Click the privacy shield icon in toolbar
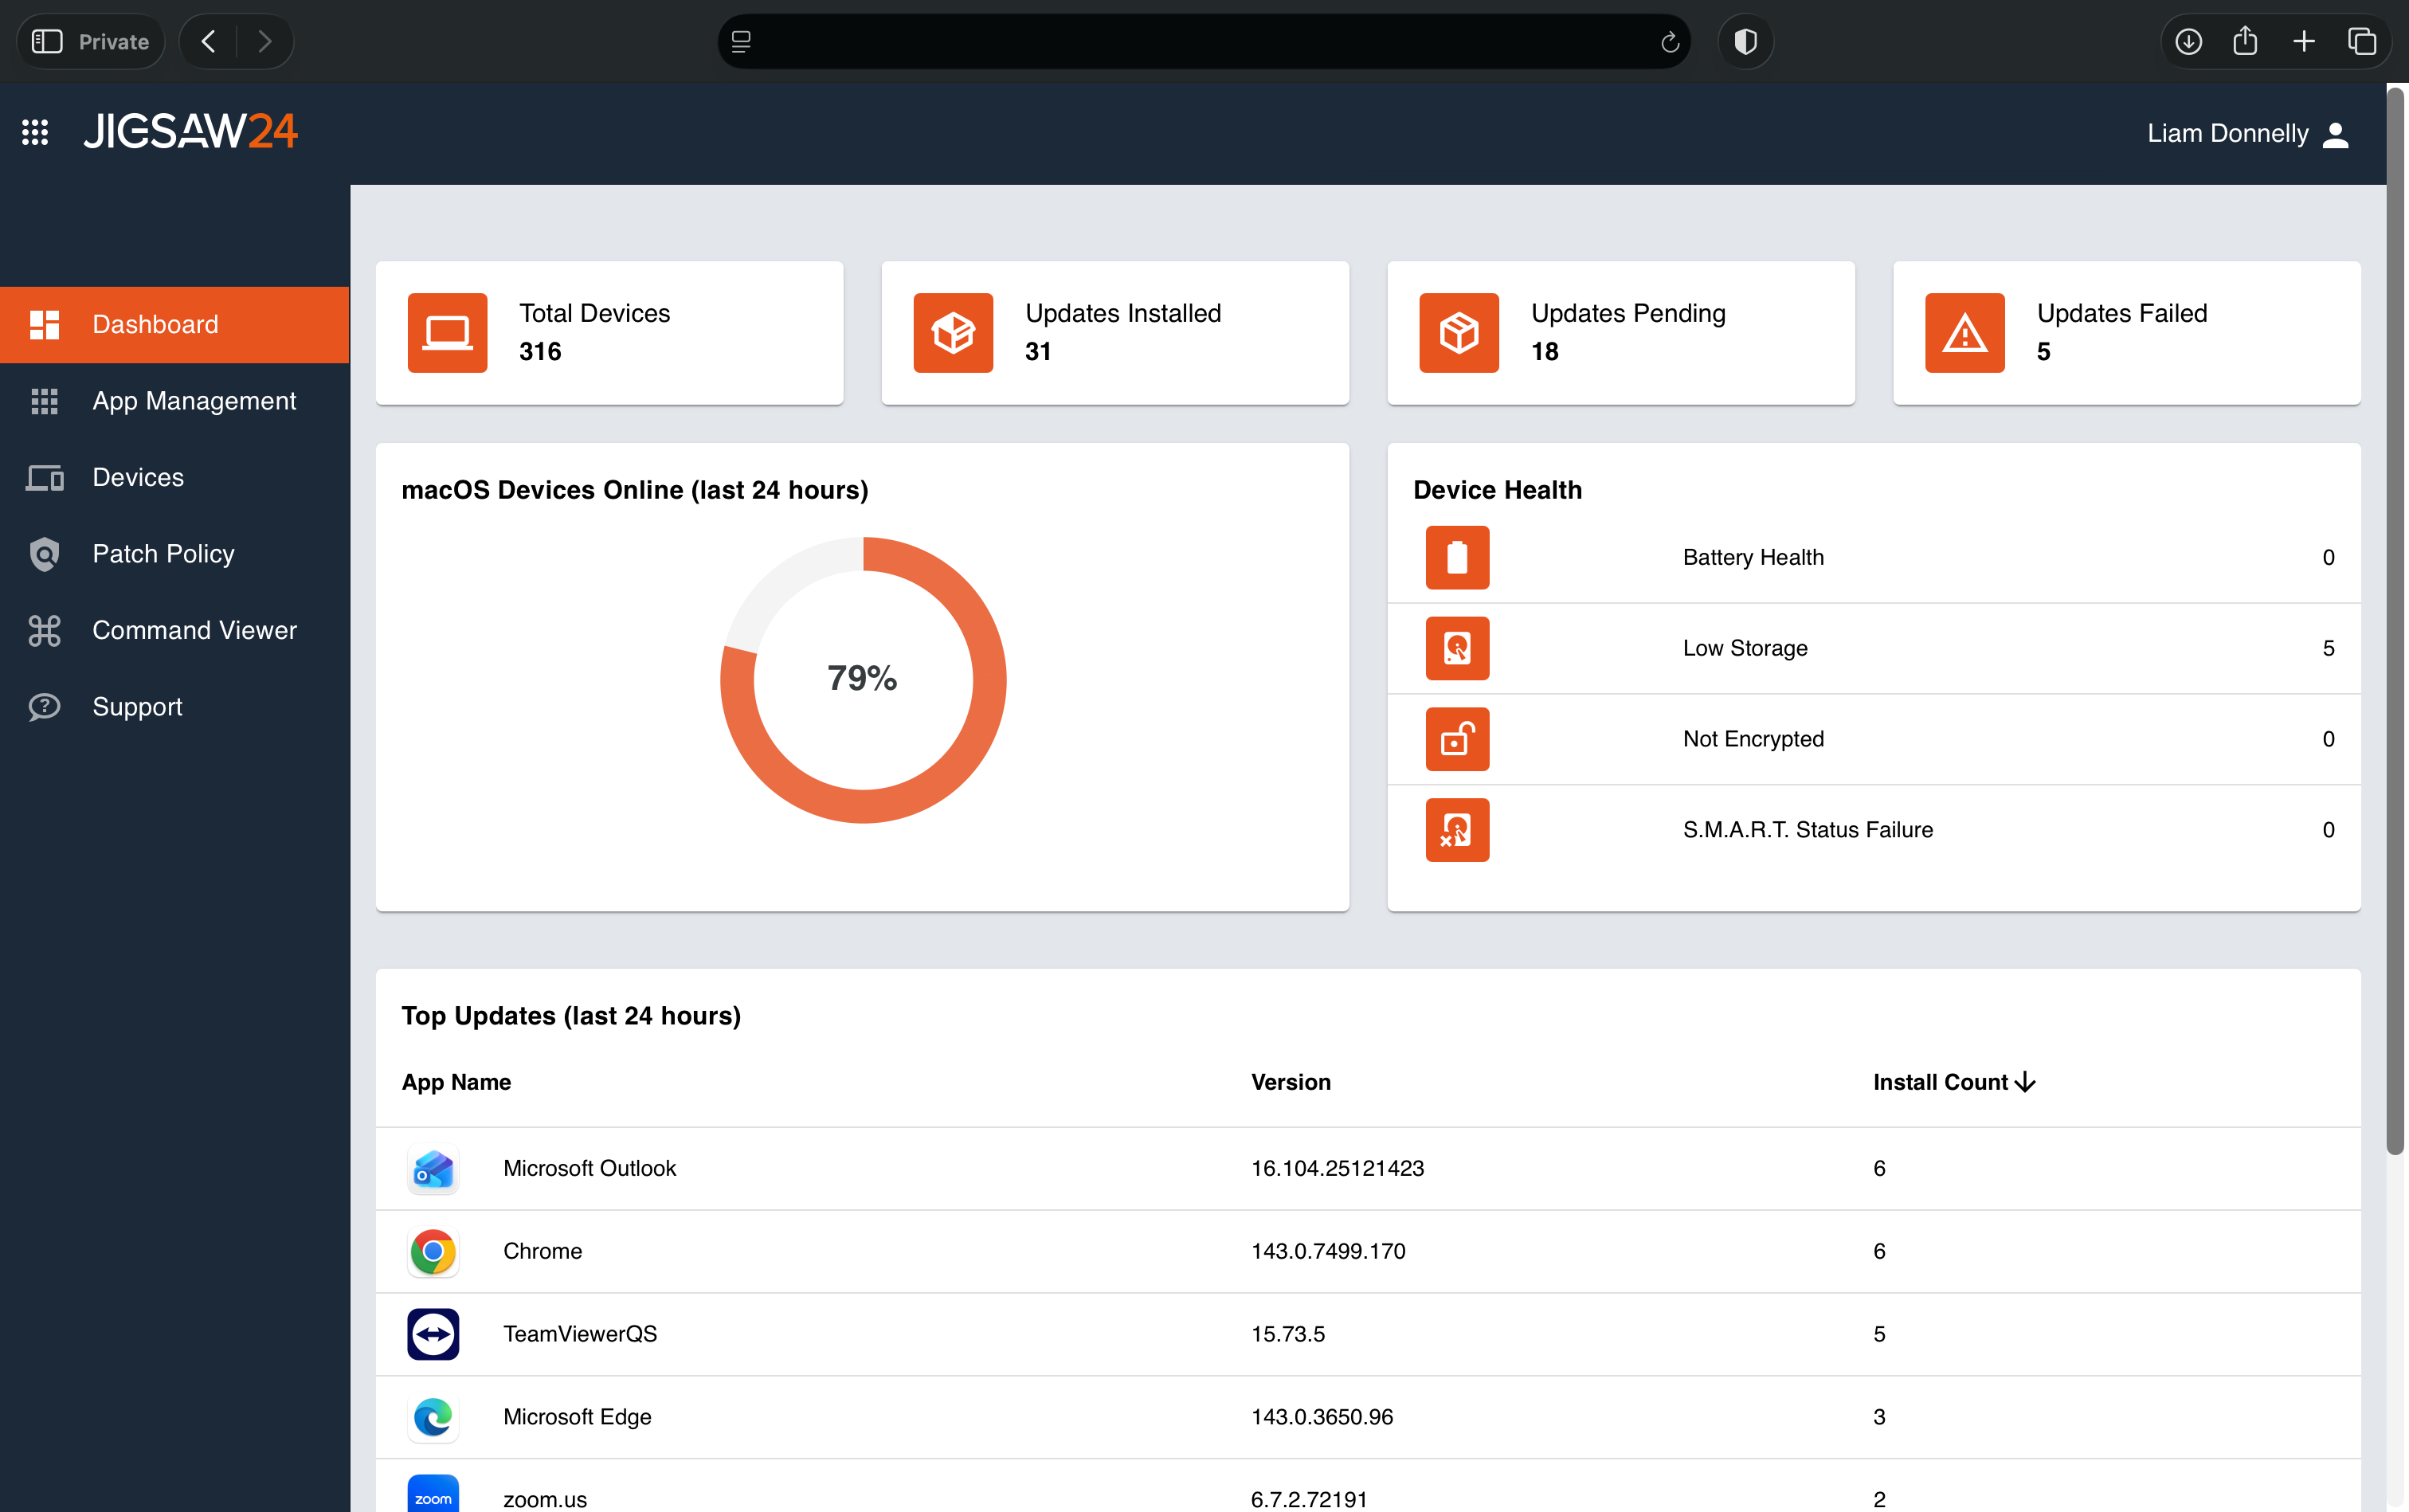This screenshot has height=1512, width=2409. pos(1745,41)
